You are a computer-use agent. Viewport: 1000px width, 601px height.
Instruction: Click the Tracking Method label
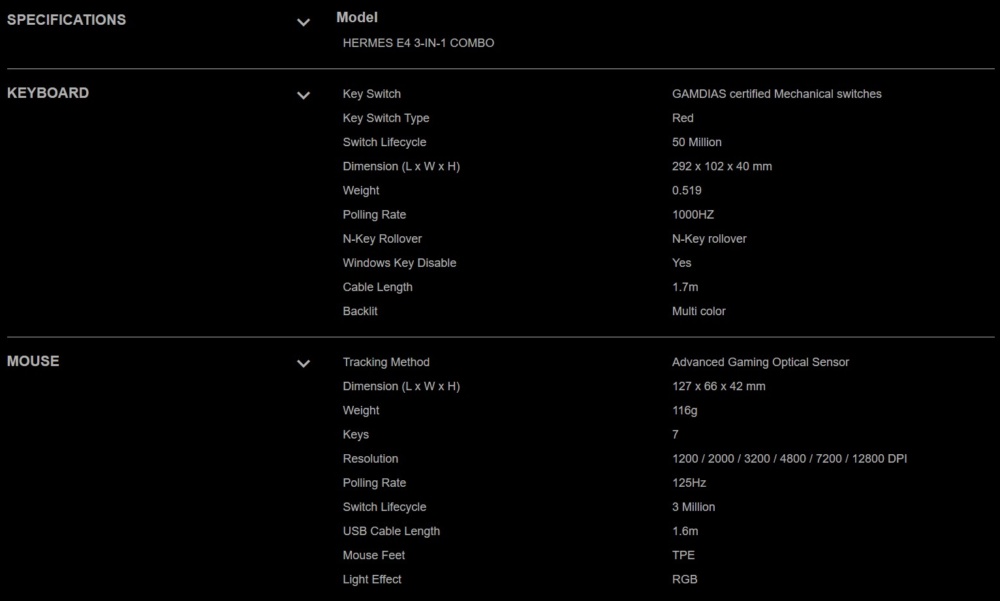[x=386, y=362]
